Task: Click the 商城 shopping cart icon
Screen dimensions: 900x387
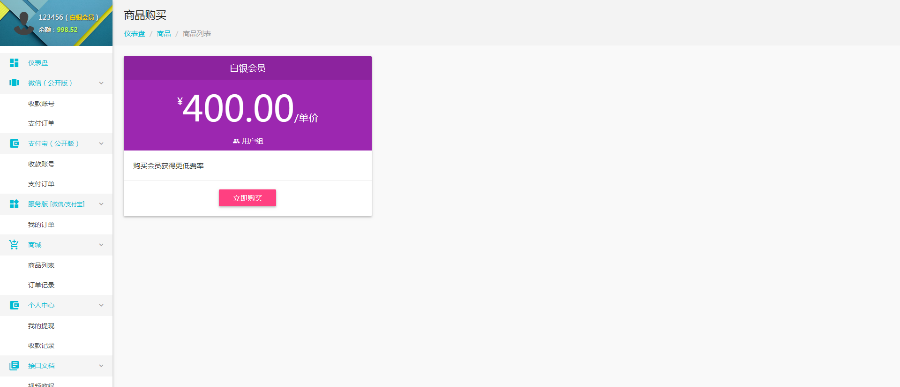Action: click(x=14, y=245)
